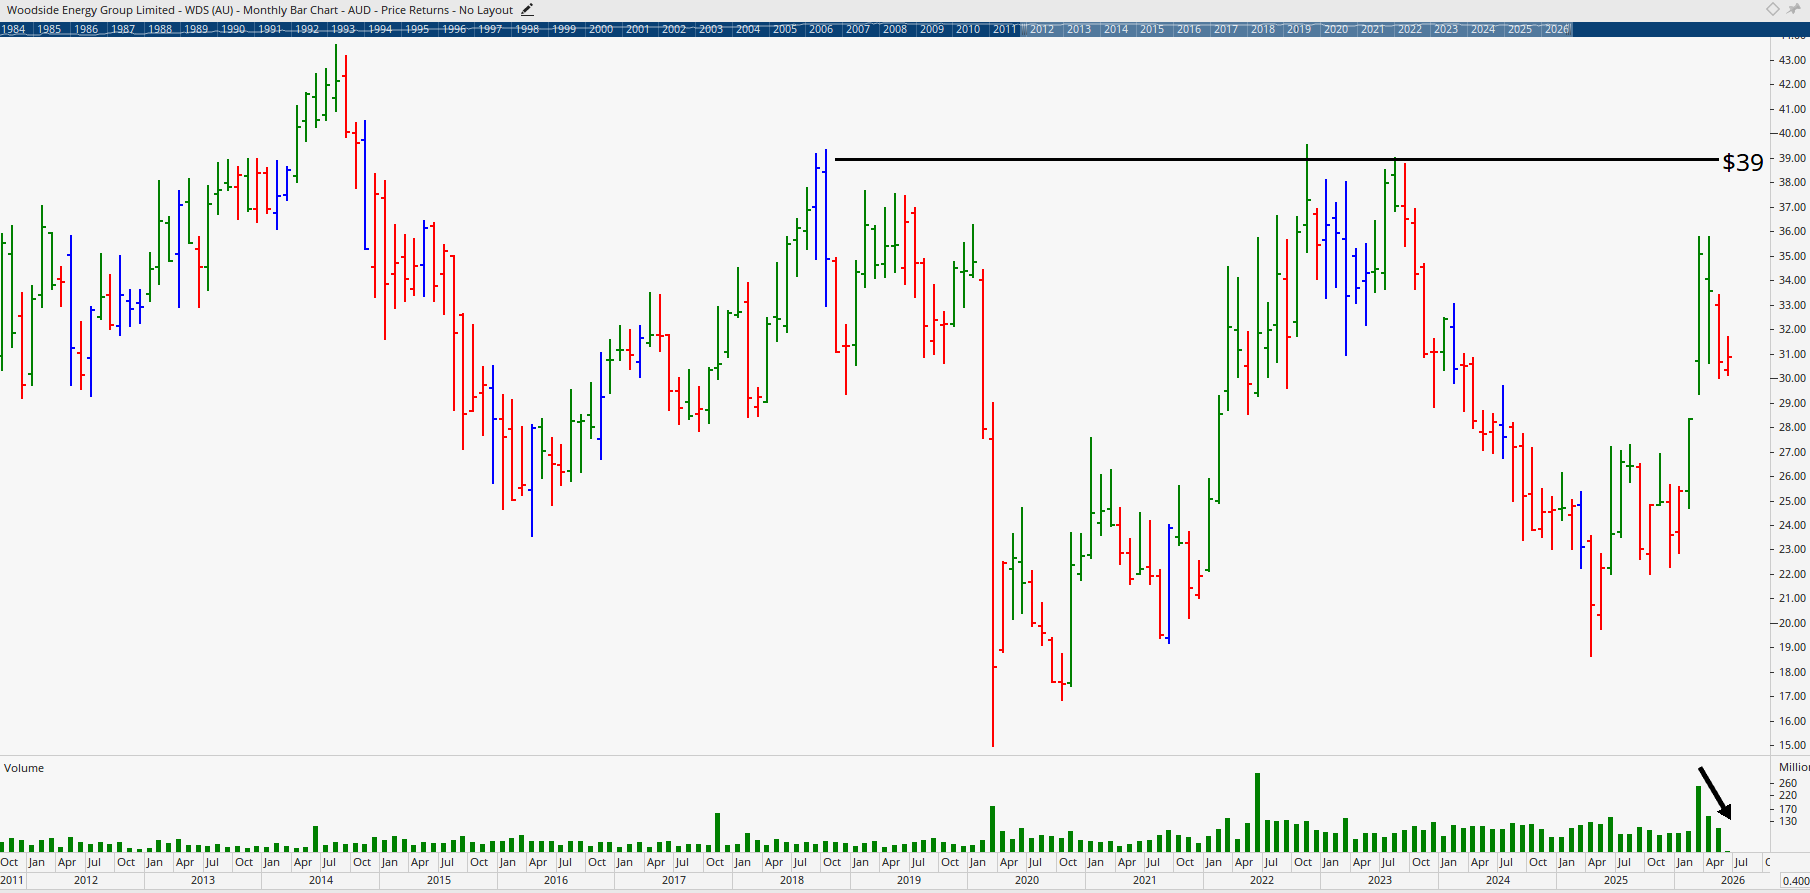This screenshot has height=893, width=1810.
Task: Click the 35.00 price axis label
Action: click(1792, 256)
